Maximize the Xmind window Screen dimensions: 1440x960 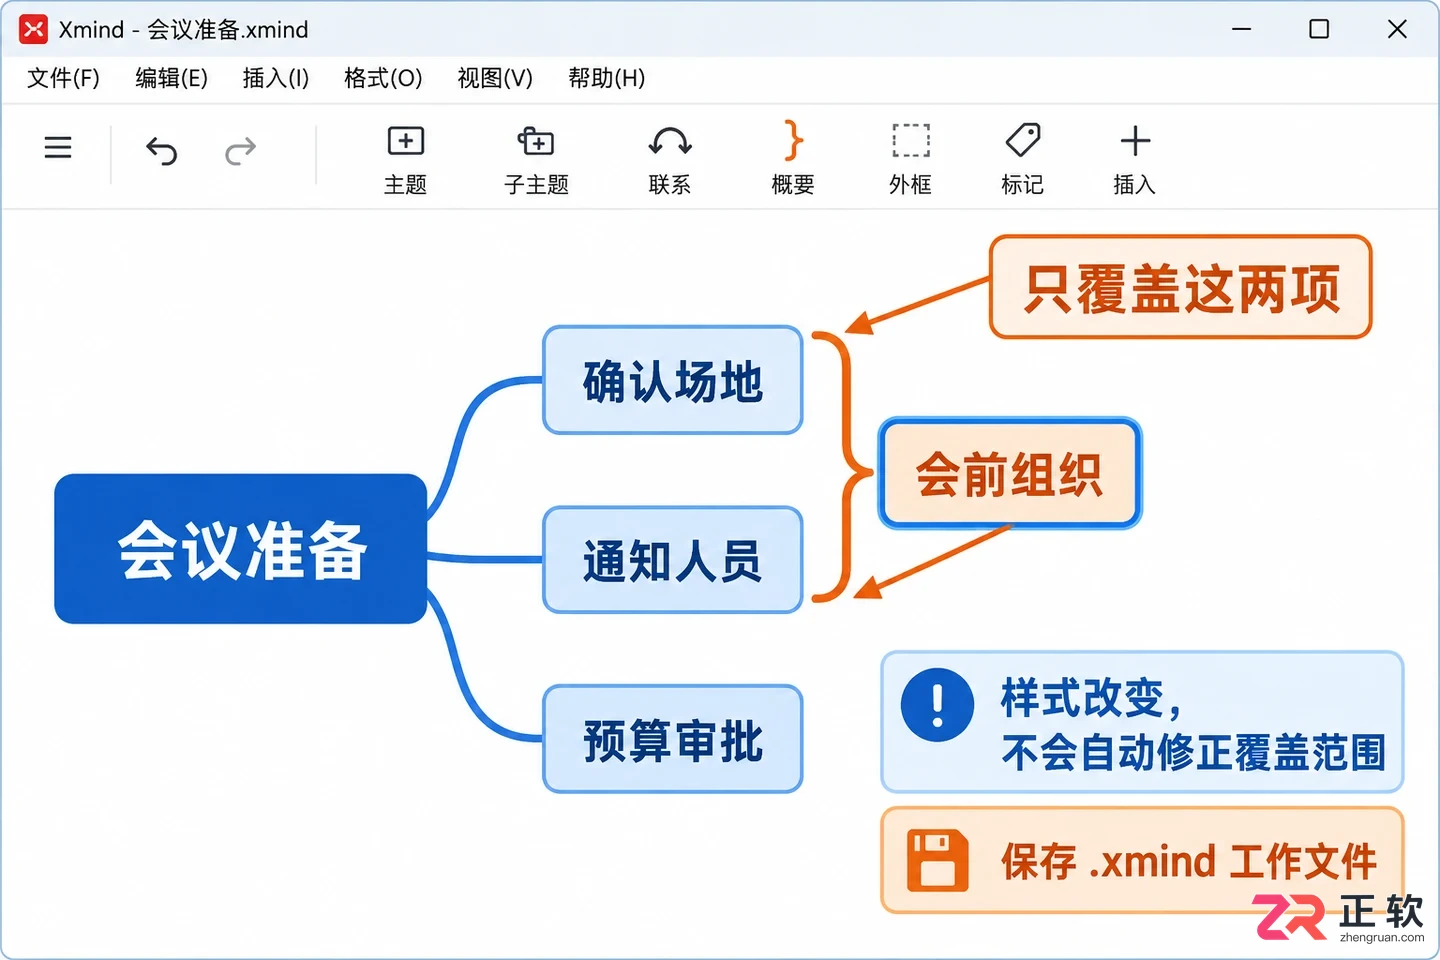(x=1319, y=30)
